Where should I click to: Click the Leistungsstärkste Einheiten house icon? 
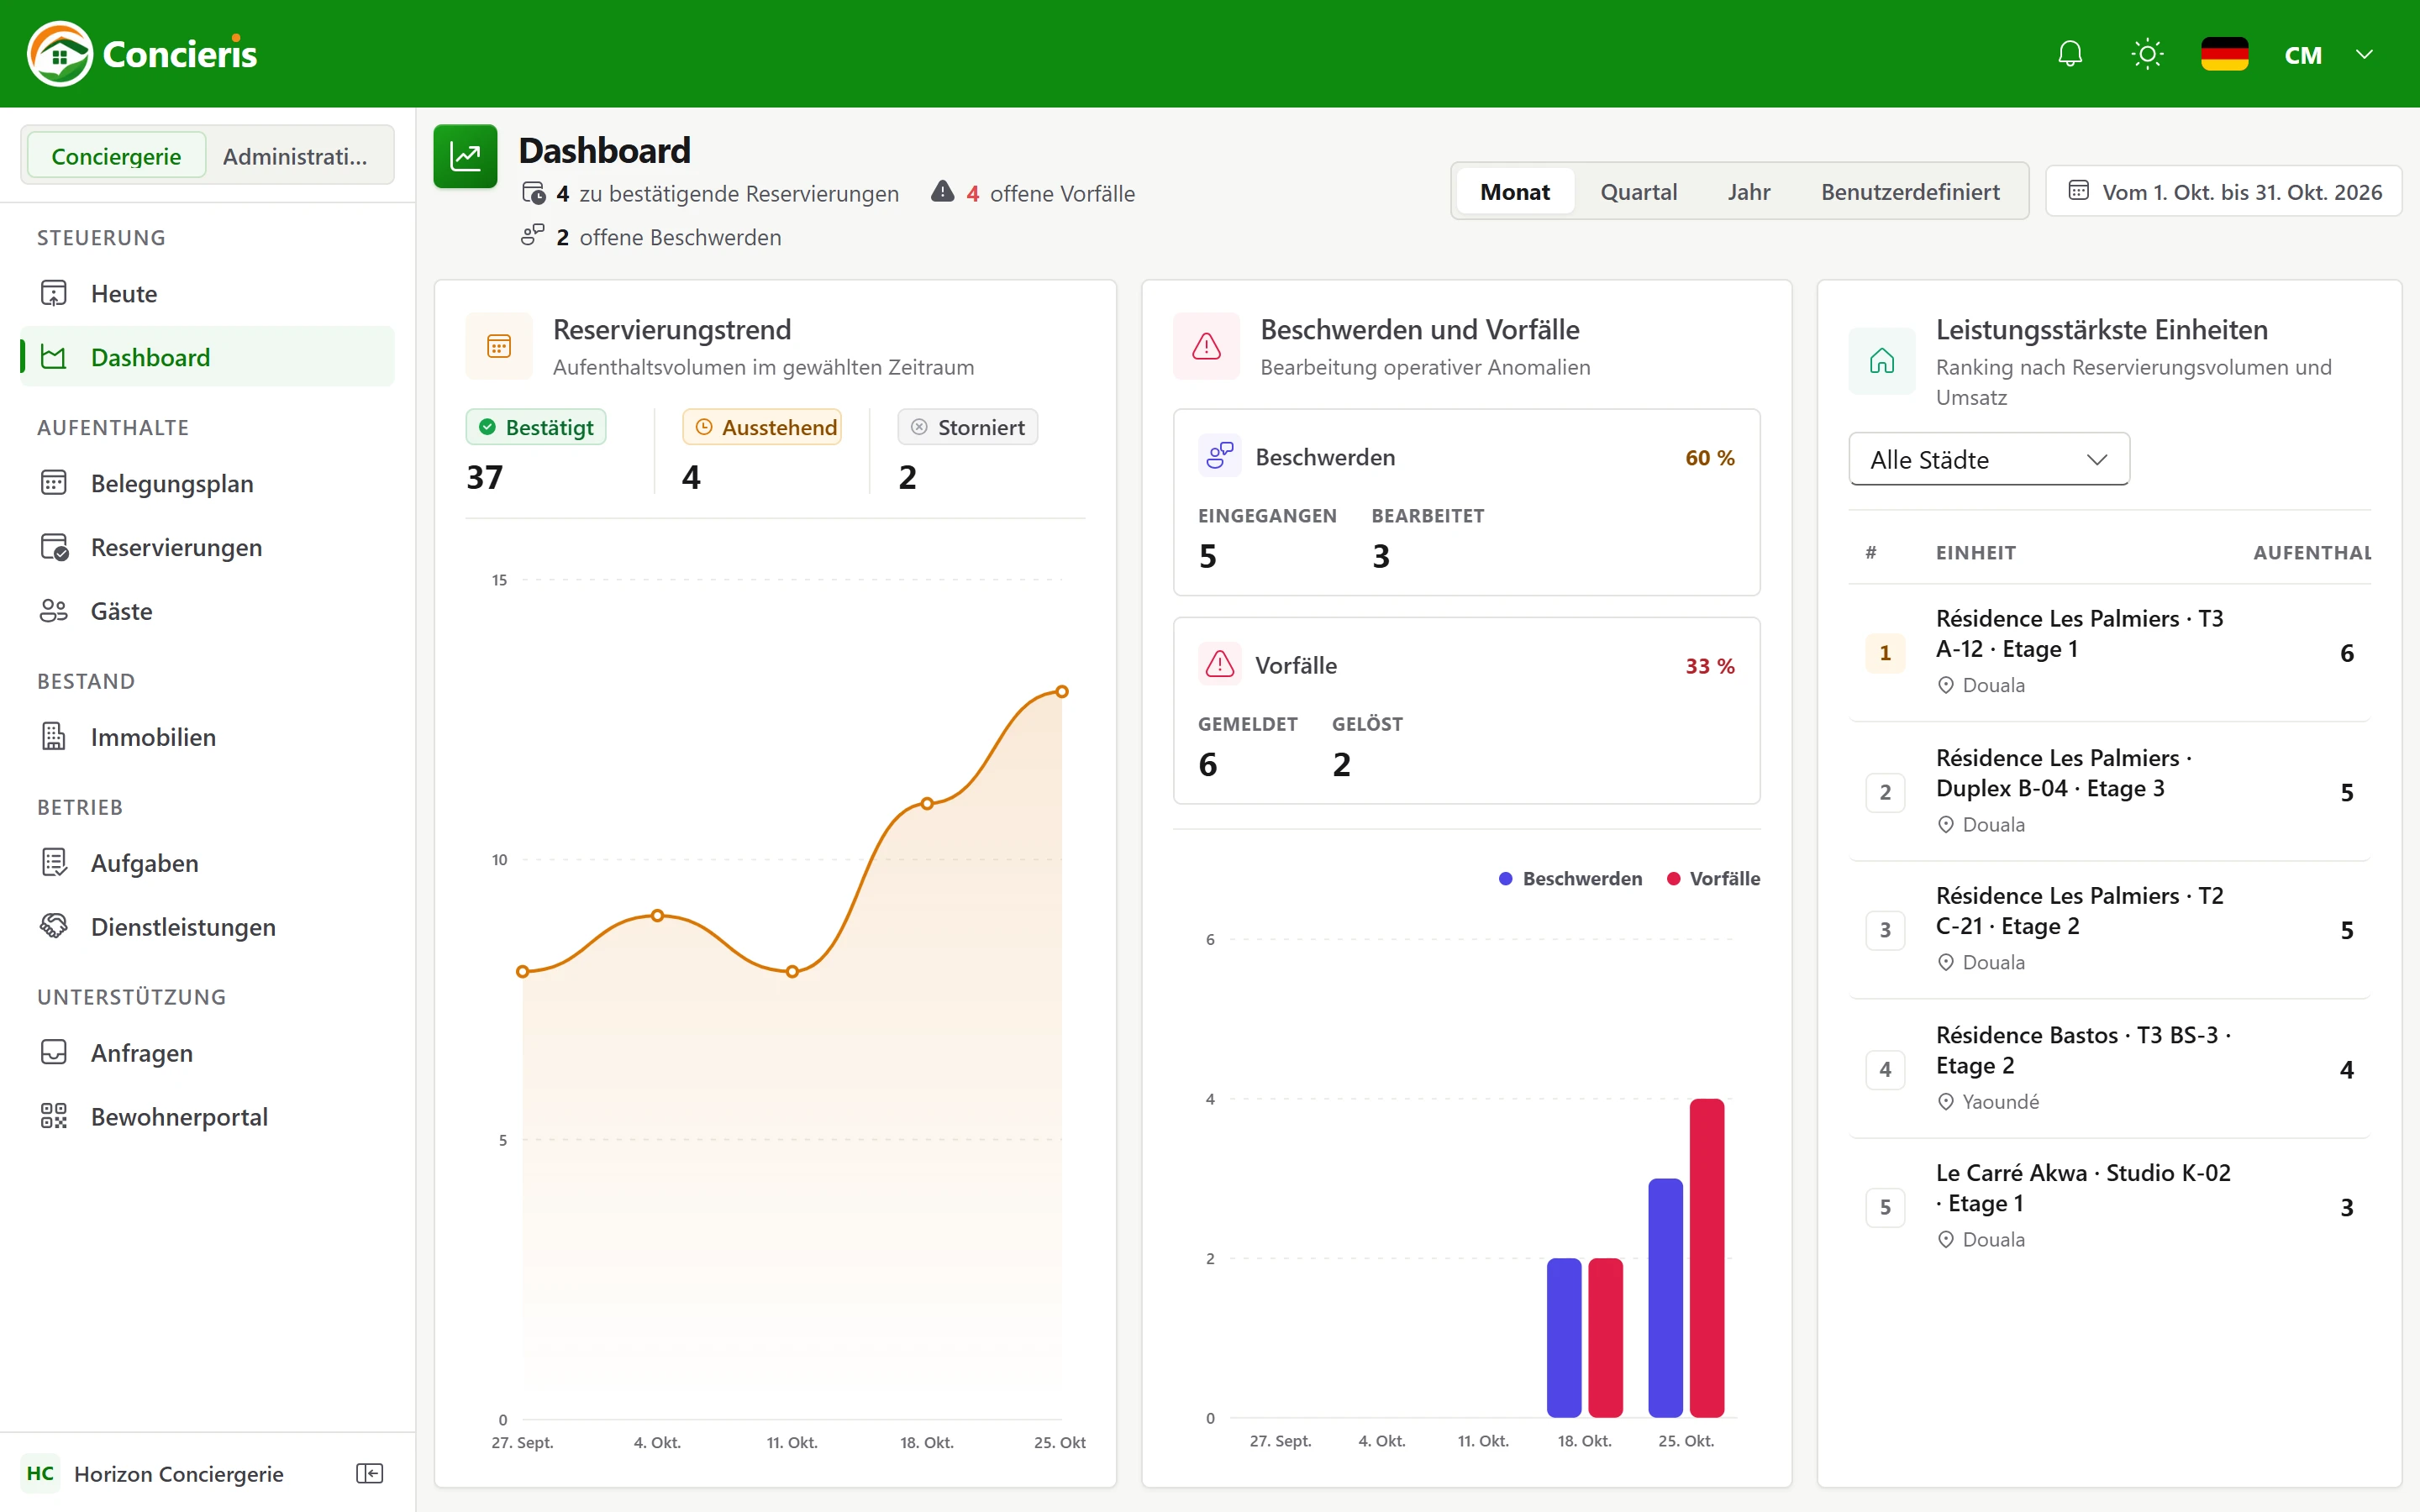tap(1882, 361)
